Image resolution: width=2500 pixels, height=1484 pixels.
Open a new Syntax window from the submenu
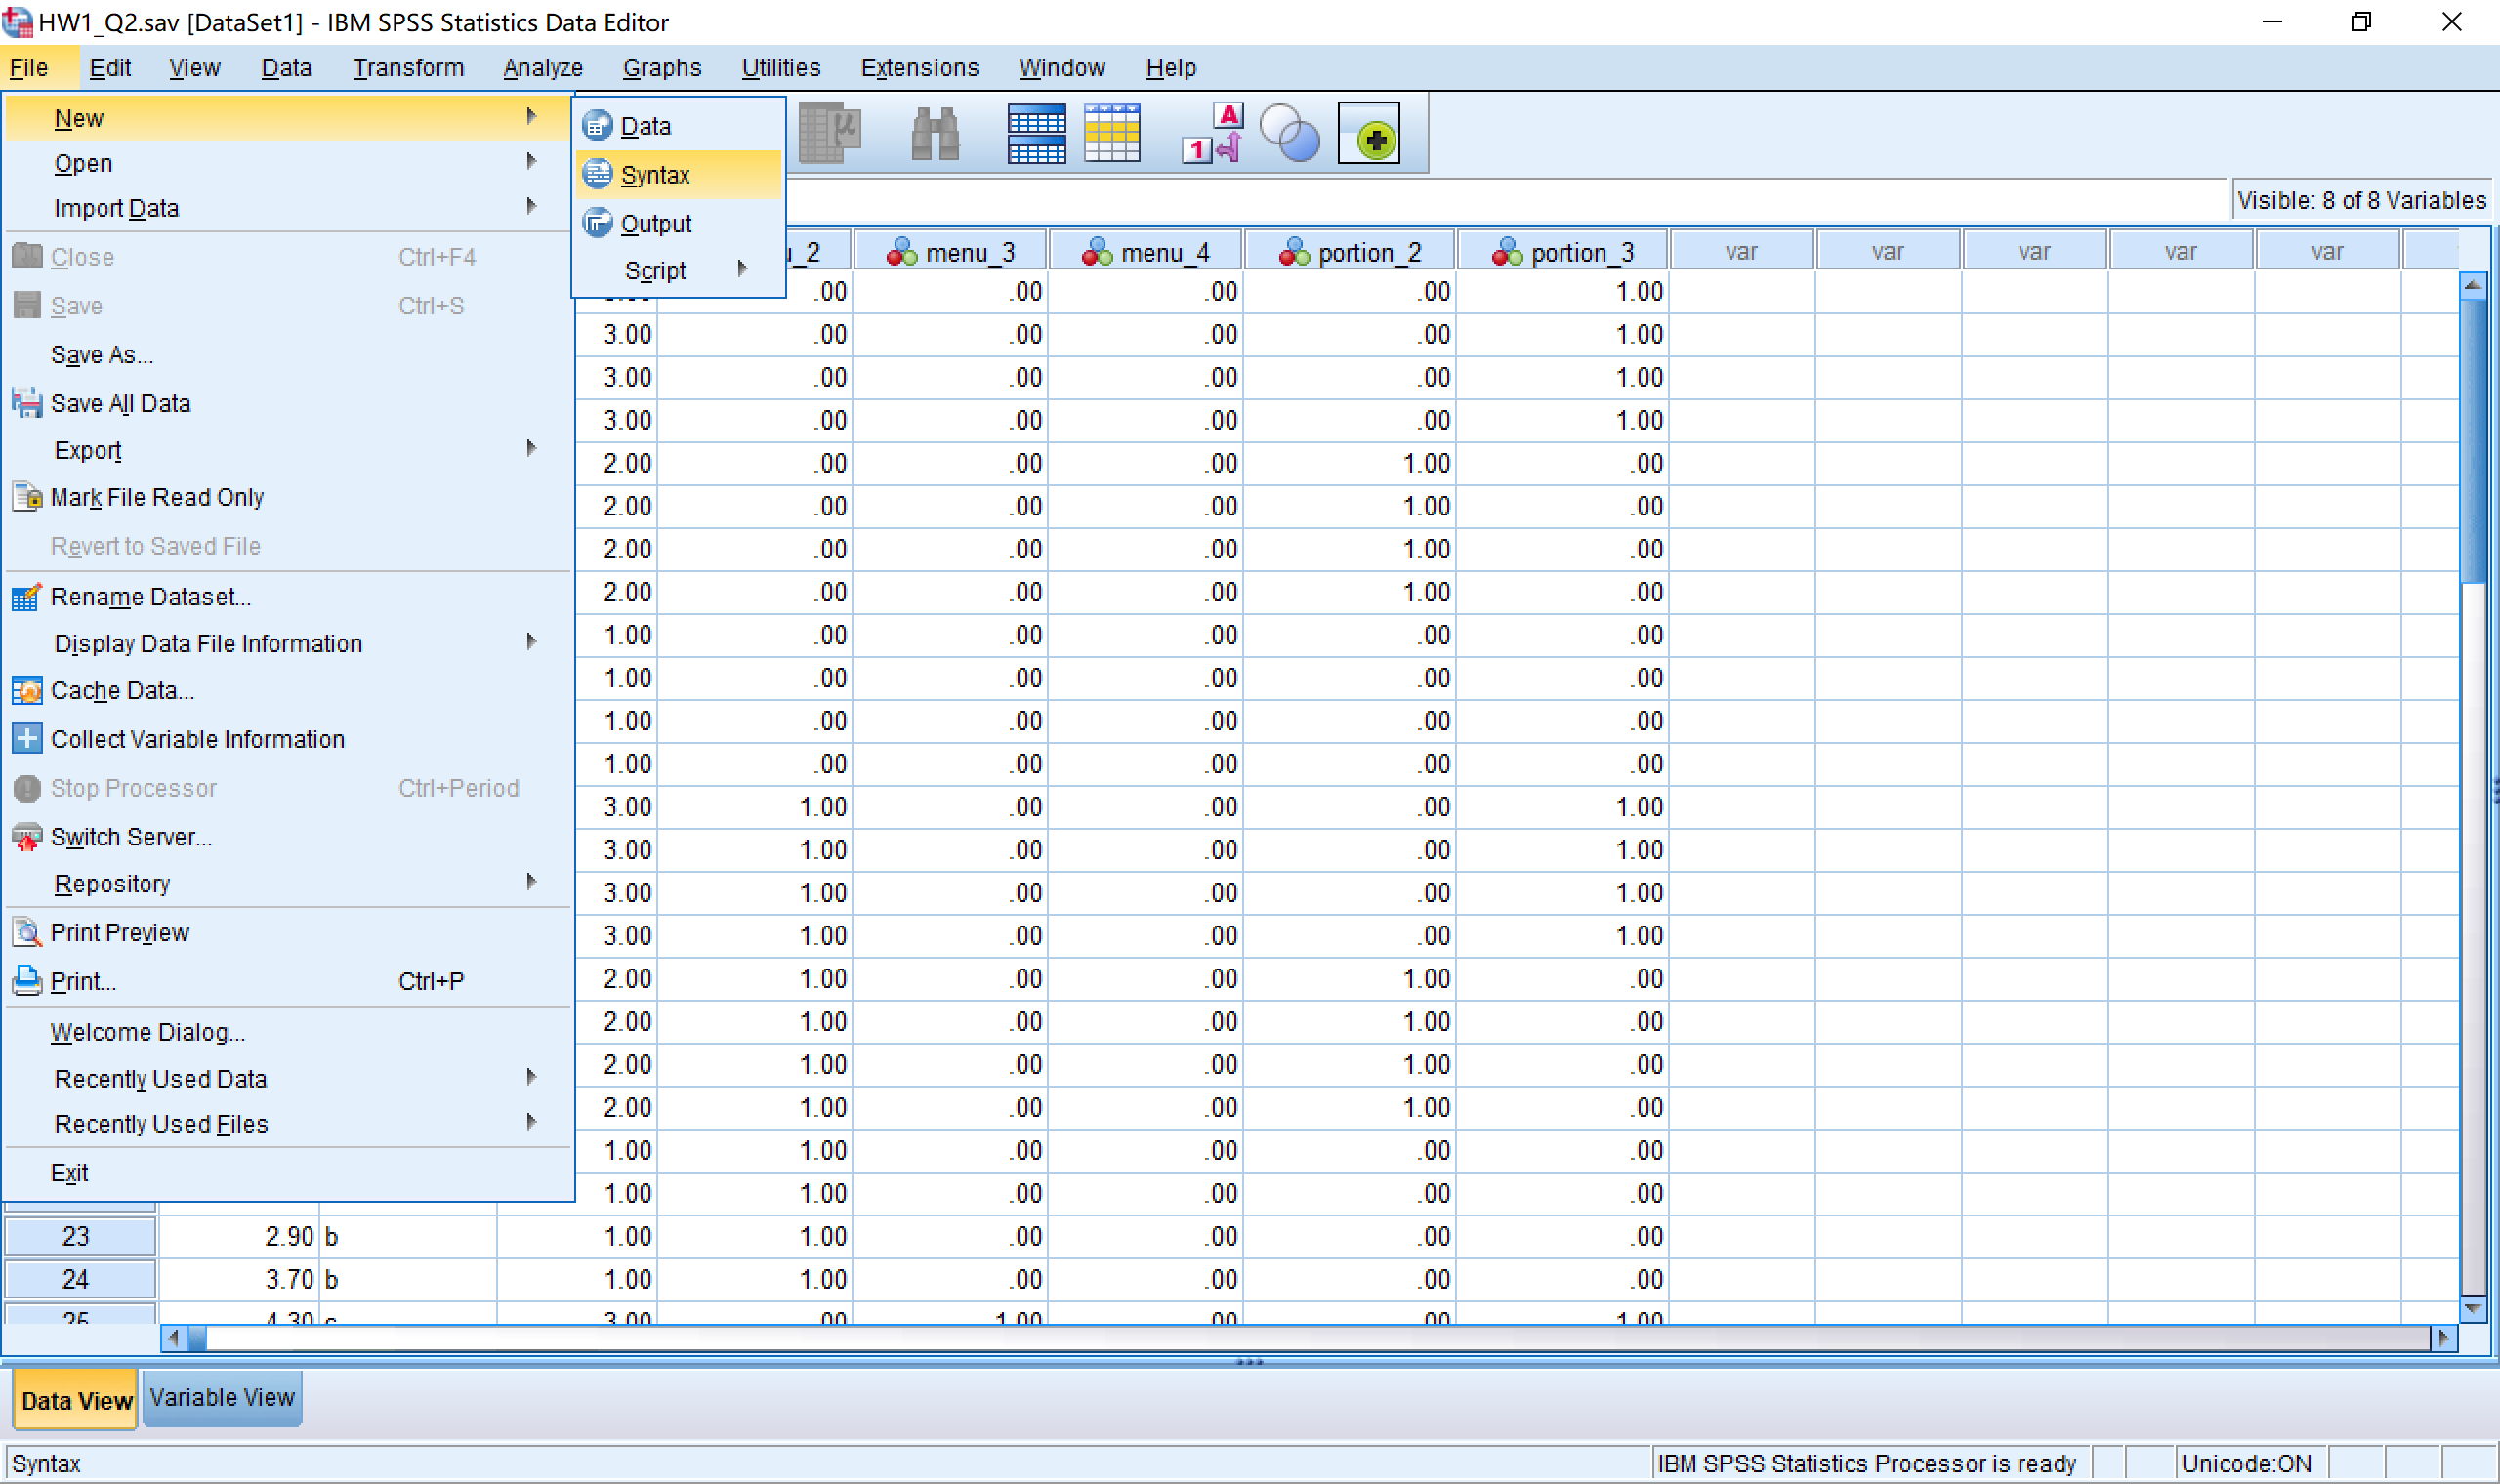pyautogui.click(x=656, y=173)
